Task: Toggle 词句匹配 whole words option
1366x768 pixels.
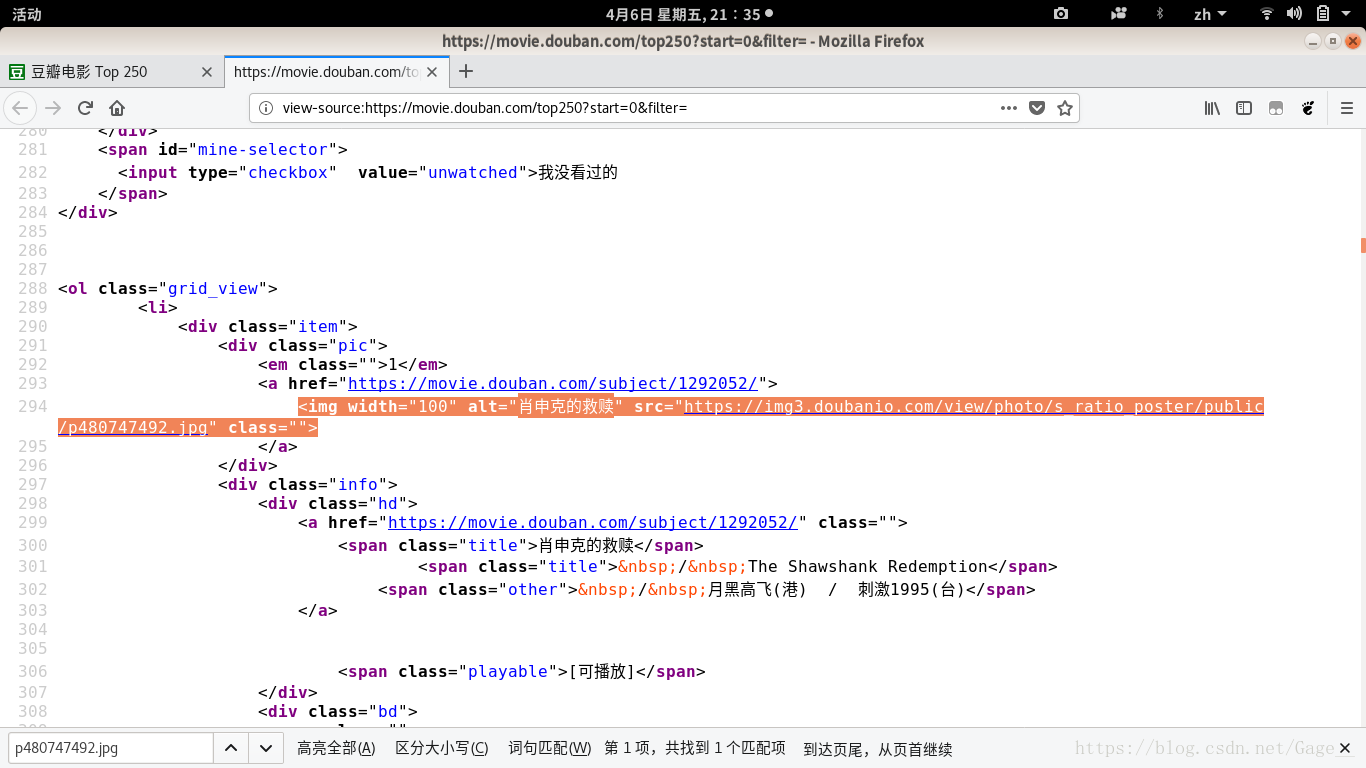Action: tap(550, 748)
